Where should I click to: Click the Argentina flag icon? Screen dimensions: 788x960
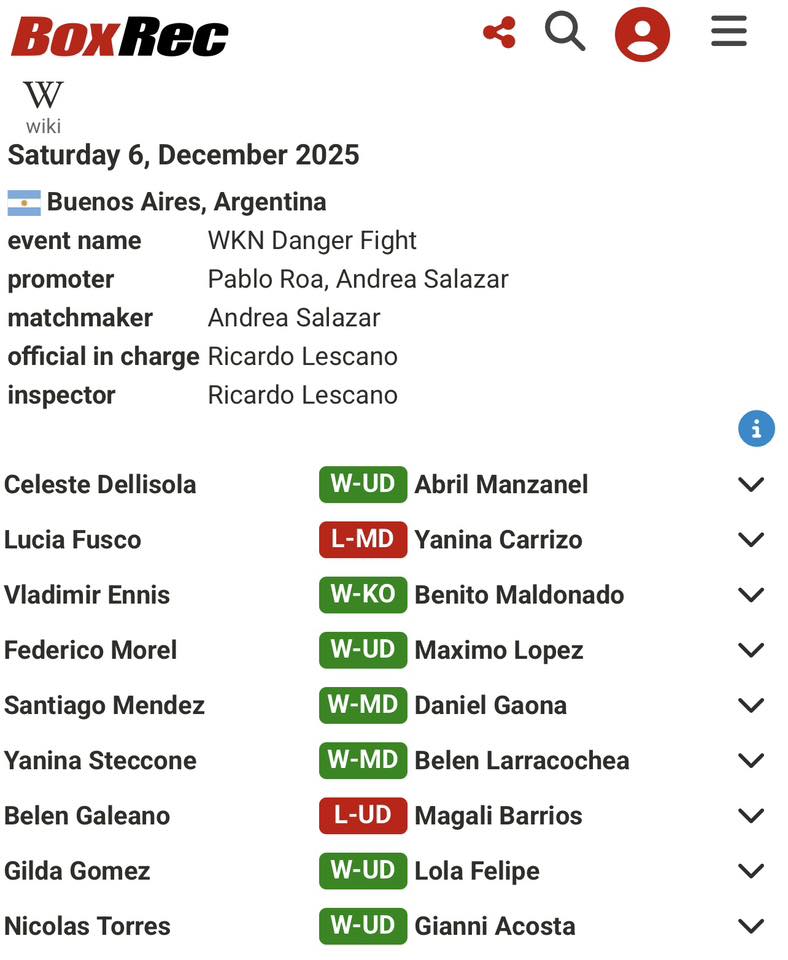point(24,203)
